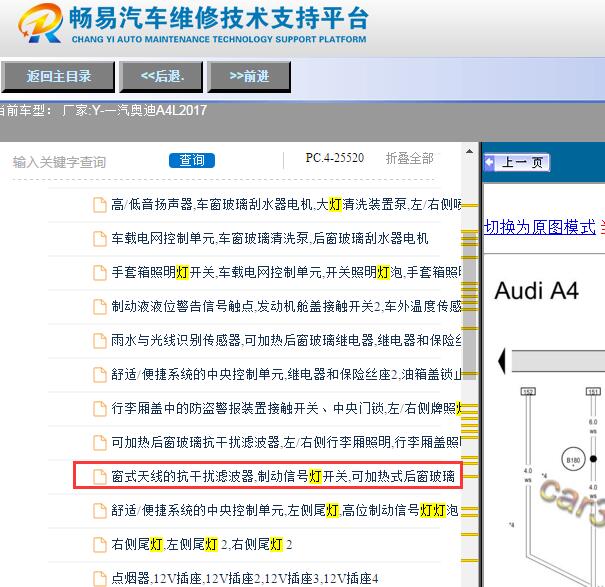605x587 pixels.
Task: Open 窗式天线的抗干扰滤波器,制动信号灯开关 entry
Action: (283, 476)
